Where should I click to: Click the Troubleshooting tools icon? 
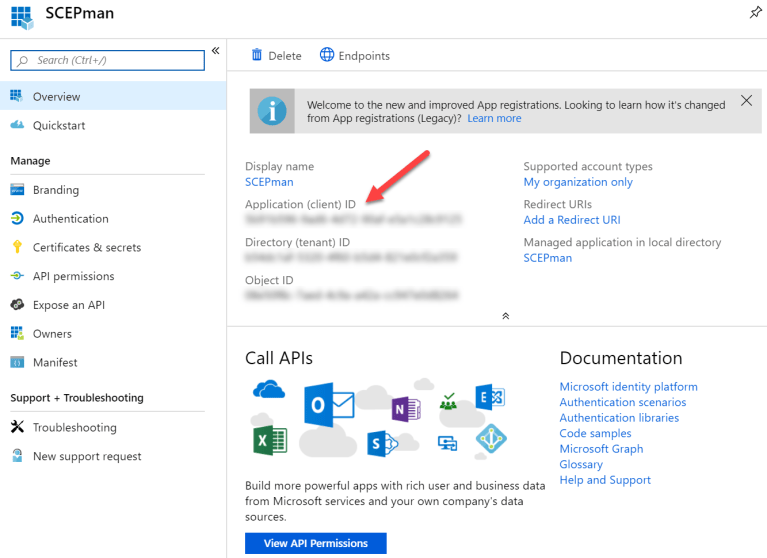click(x=17, y=427)
